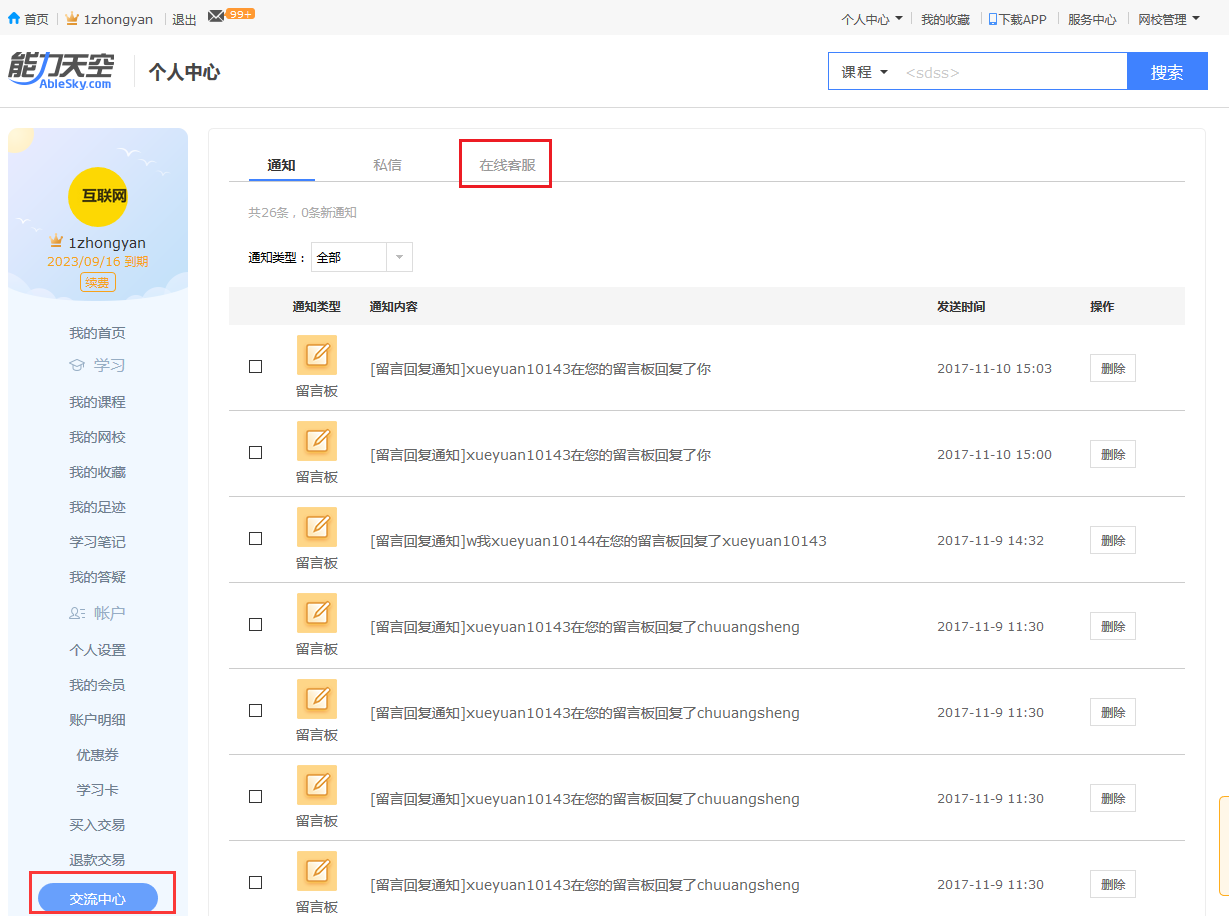Screen dimensions: 1229x916
Task: Click the blue 搜索 button
Action: pos(1166,72)
